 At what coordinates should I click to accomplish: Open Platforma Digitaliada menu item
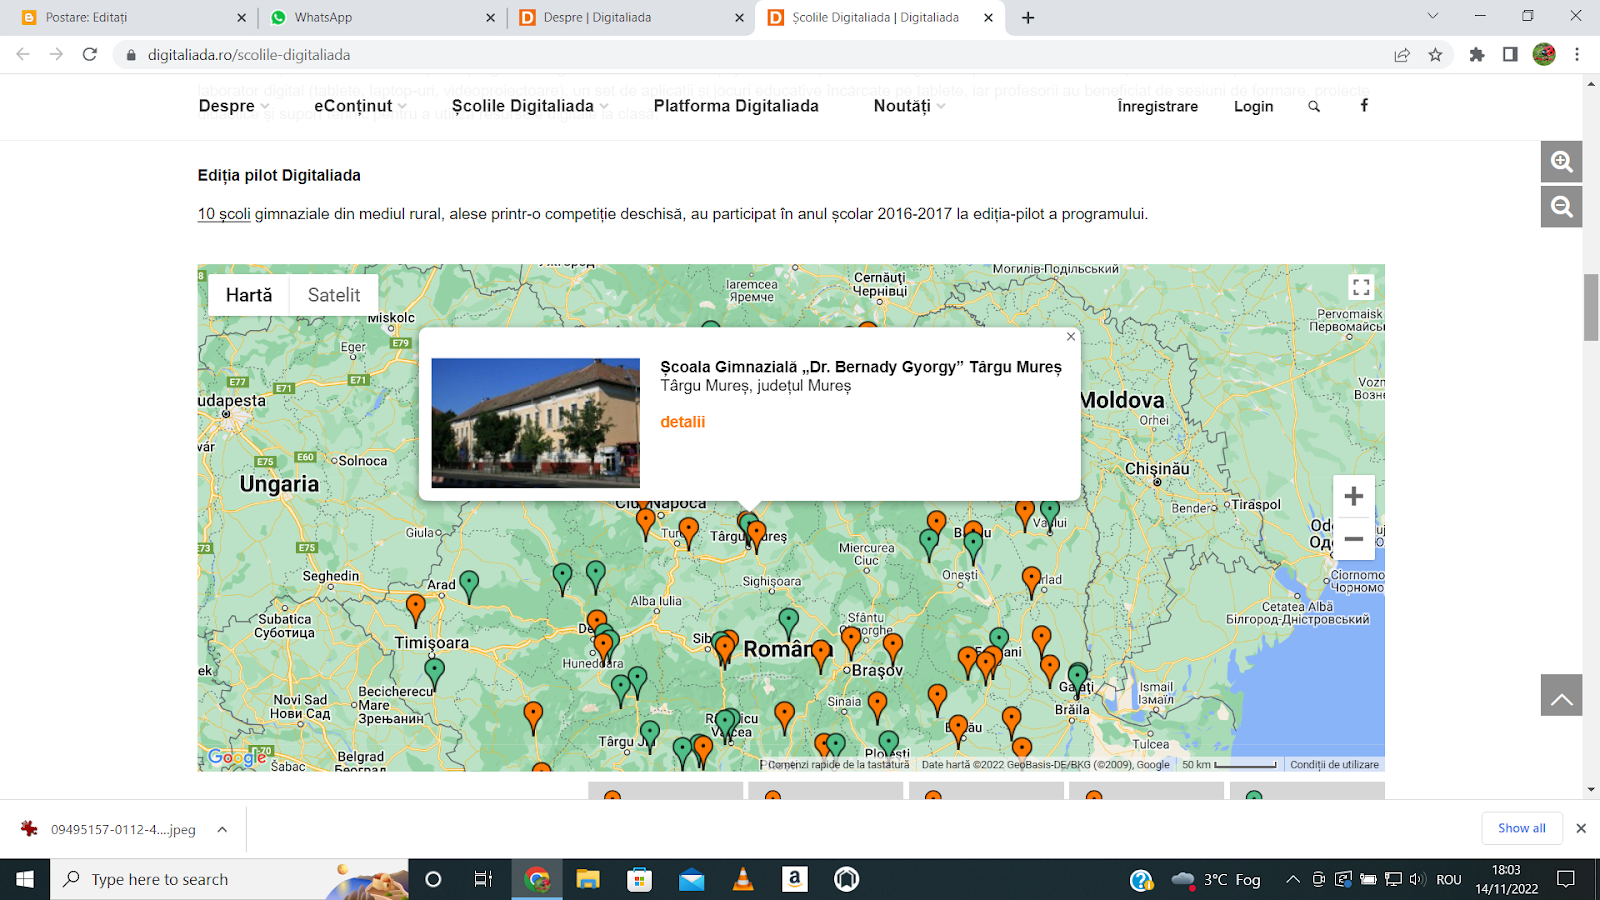[736, 106]
